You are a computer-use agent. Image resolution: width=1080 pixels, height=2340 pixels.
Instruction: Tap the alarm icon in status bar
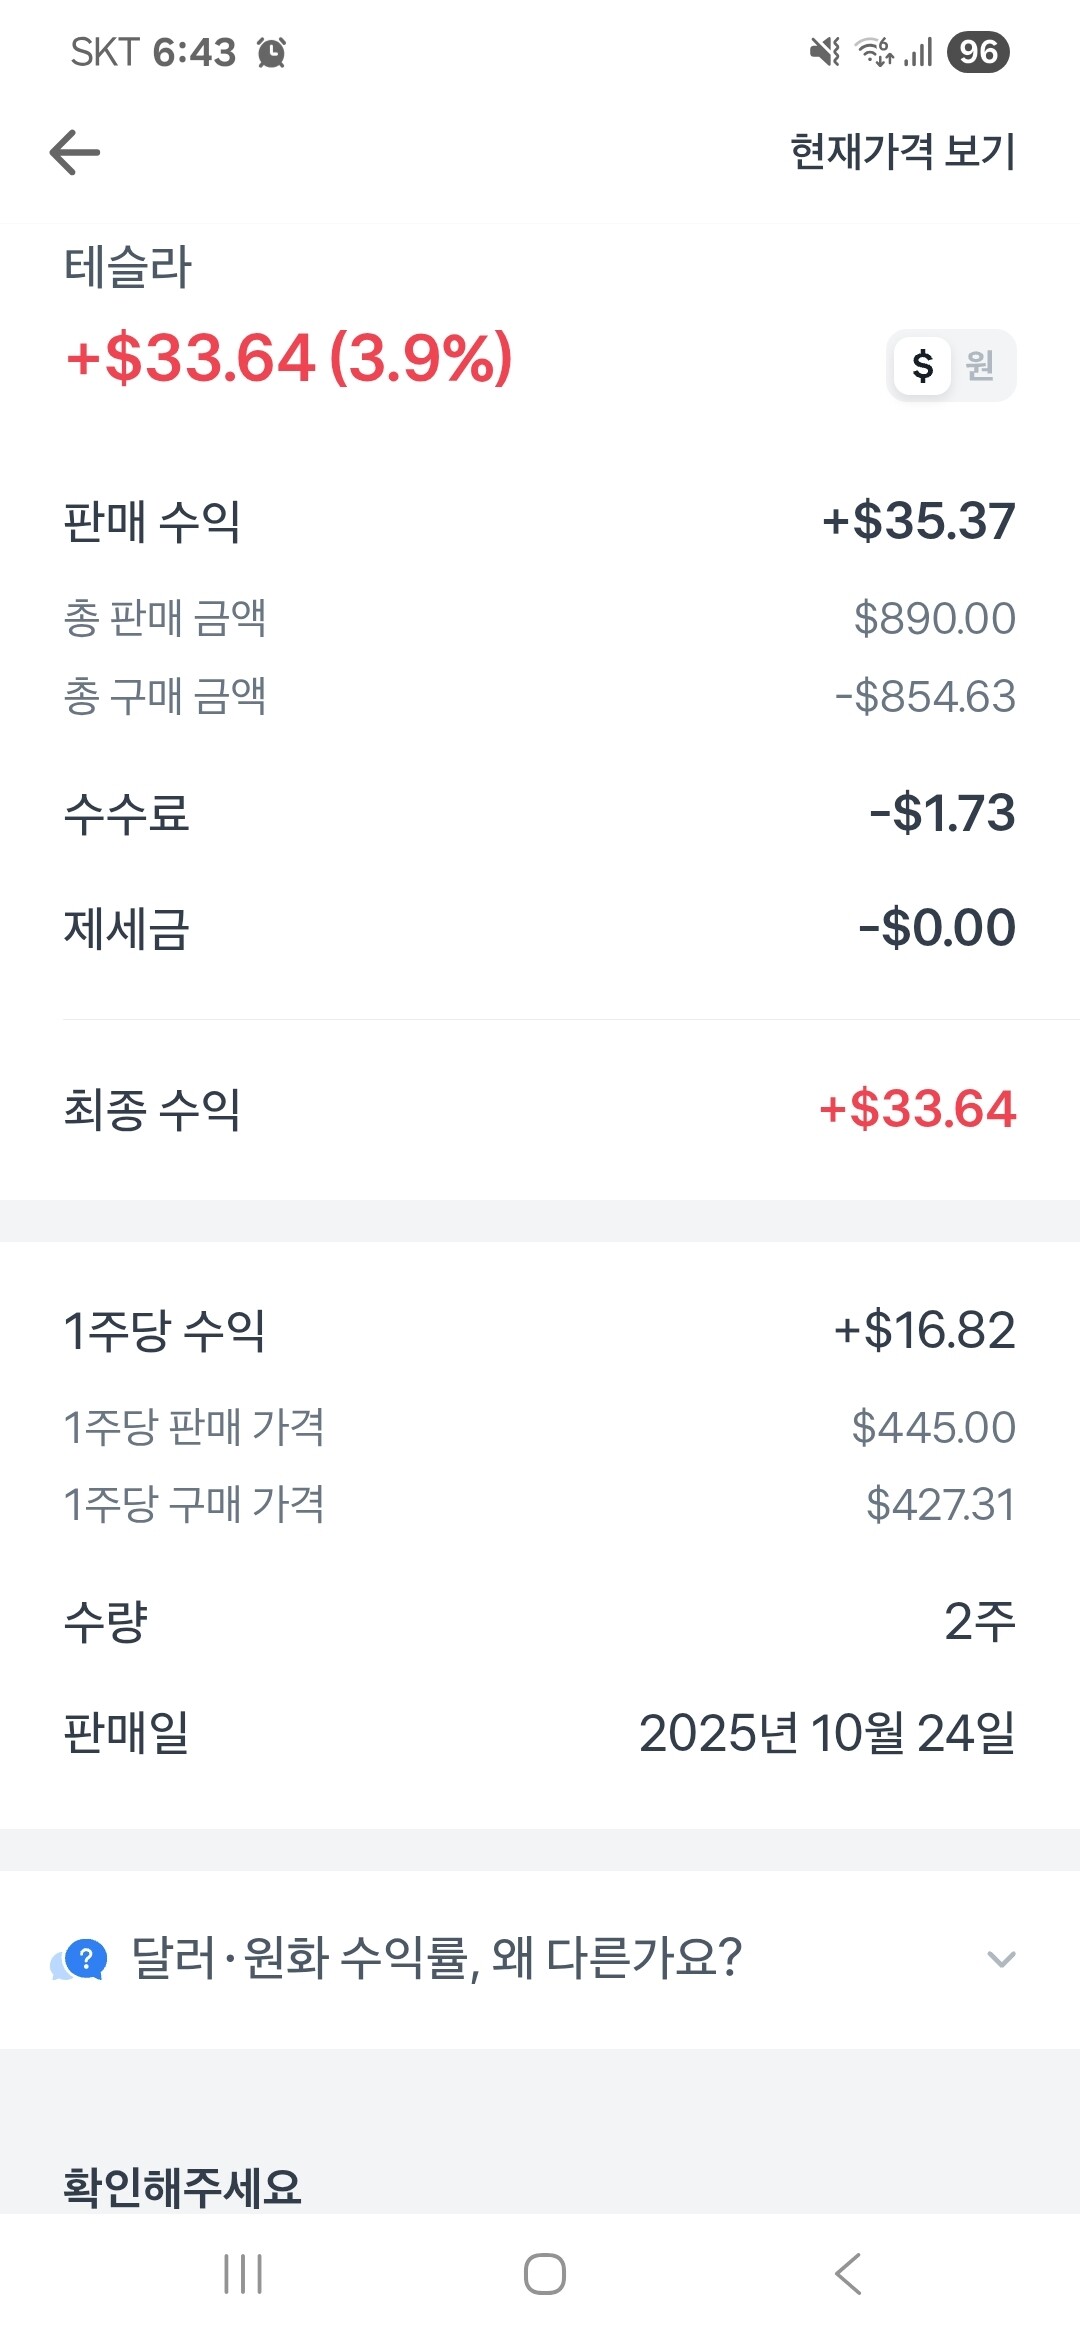click(271, 52)
